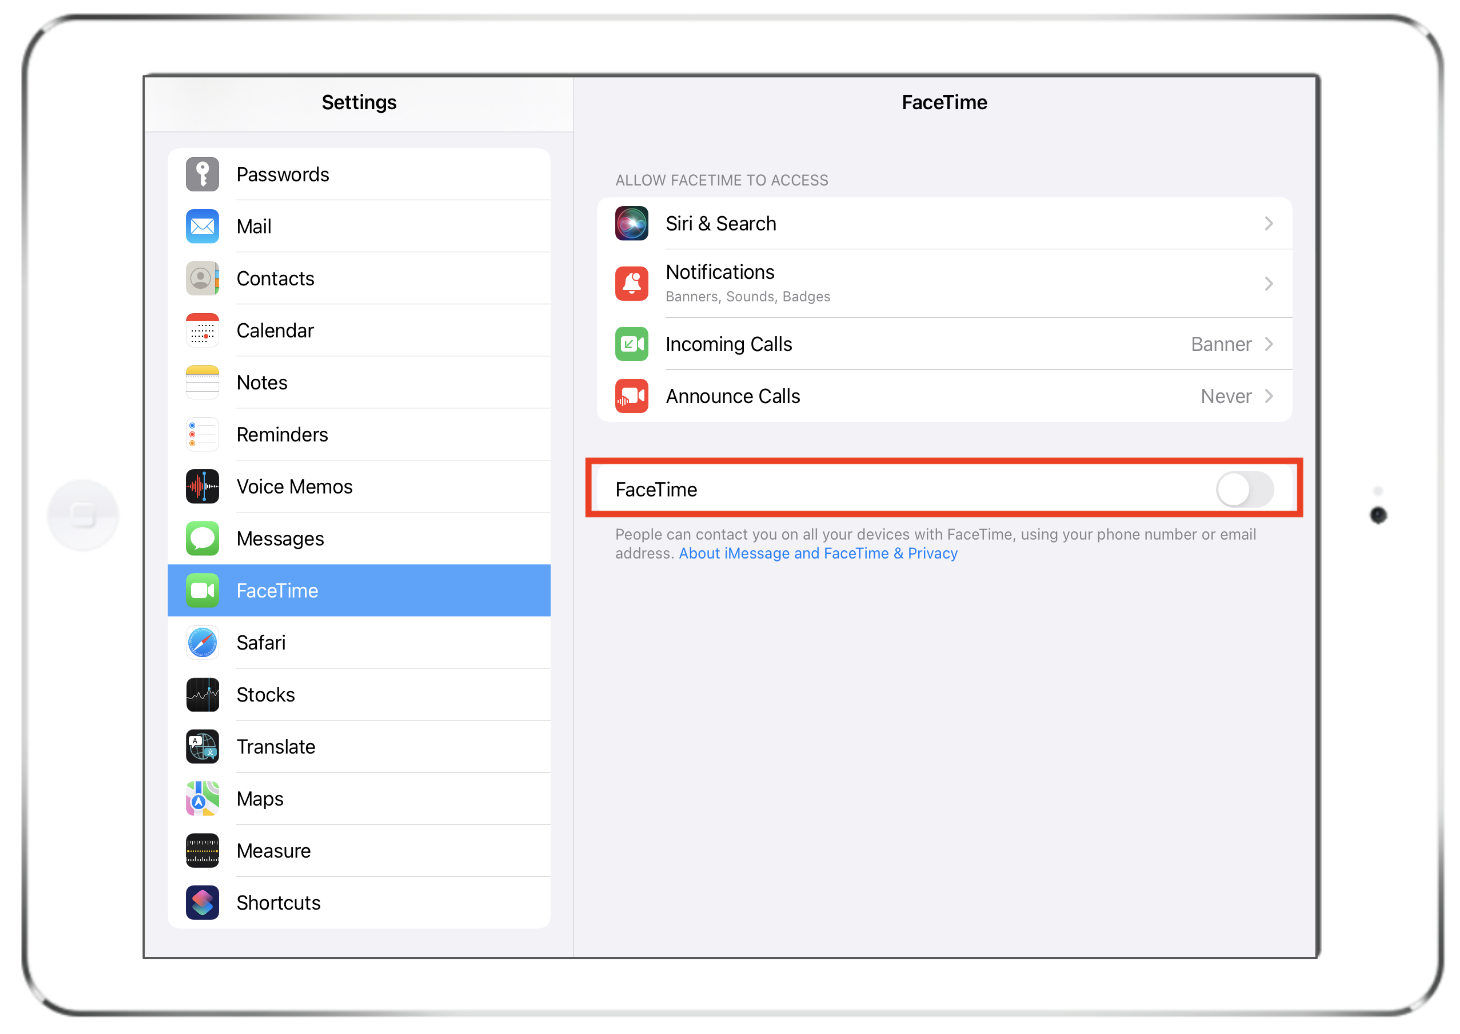Tap the red Notifications bell icon
Screen dimensions: 1460x1034
[631, 283]
